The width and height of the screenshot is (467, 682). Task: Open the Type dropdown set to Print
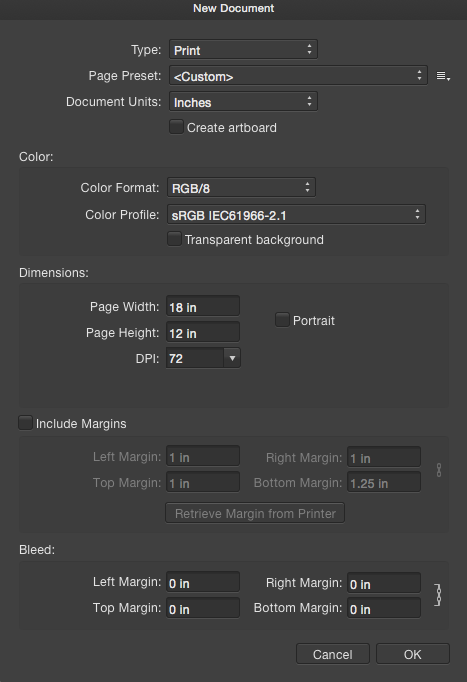243,50
